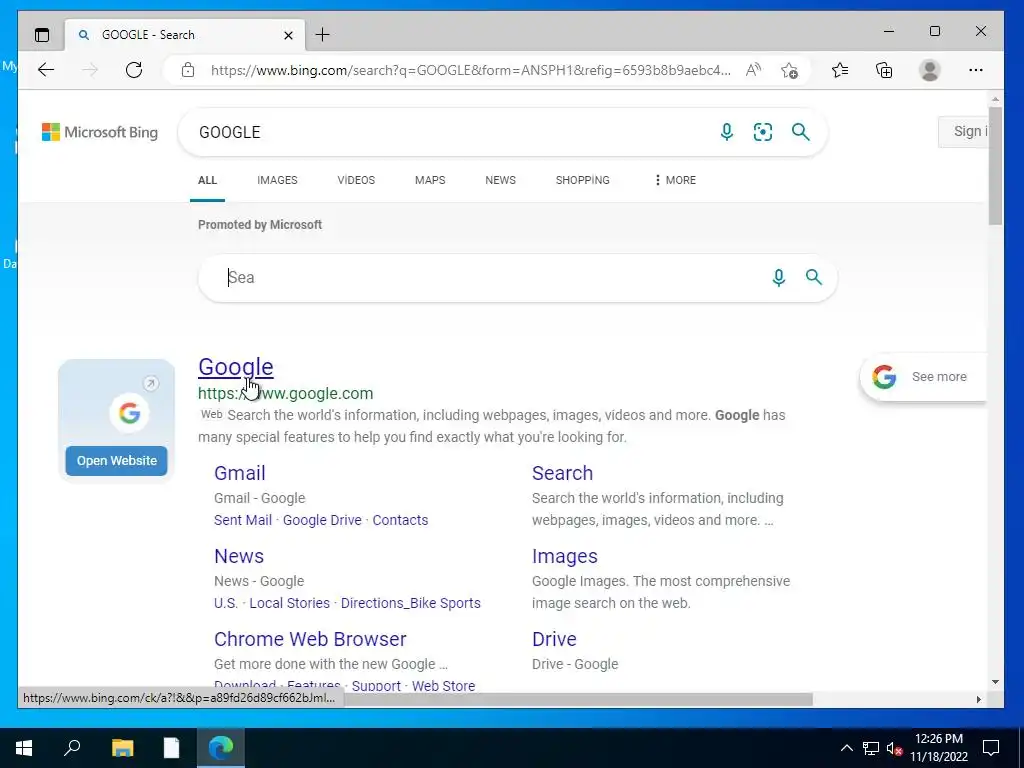
Task: Open a new tab with plus icon
Action: [x=323, y=35]
